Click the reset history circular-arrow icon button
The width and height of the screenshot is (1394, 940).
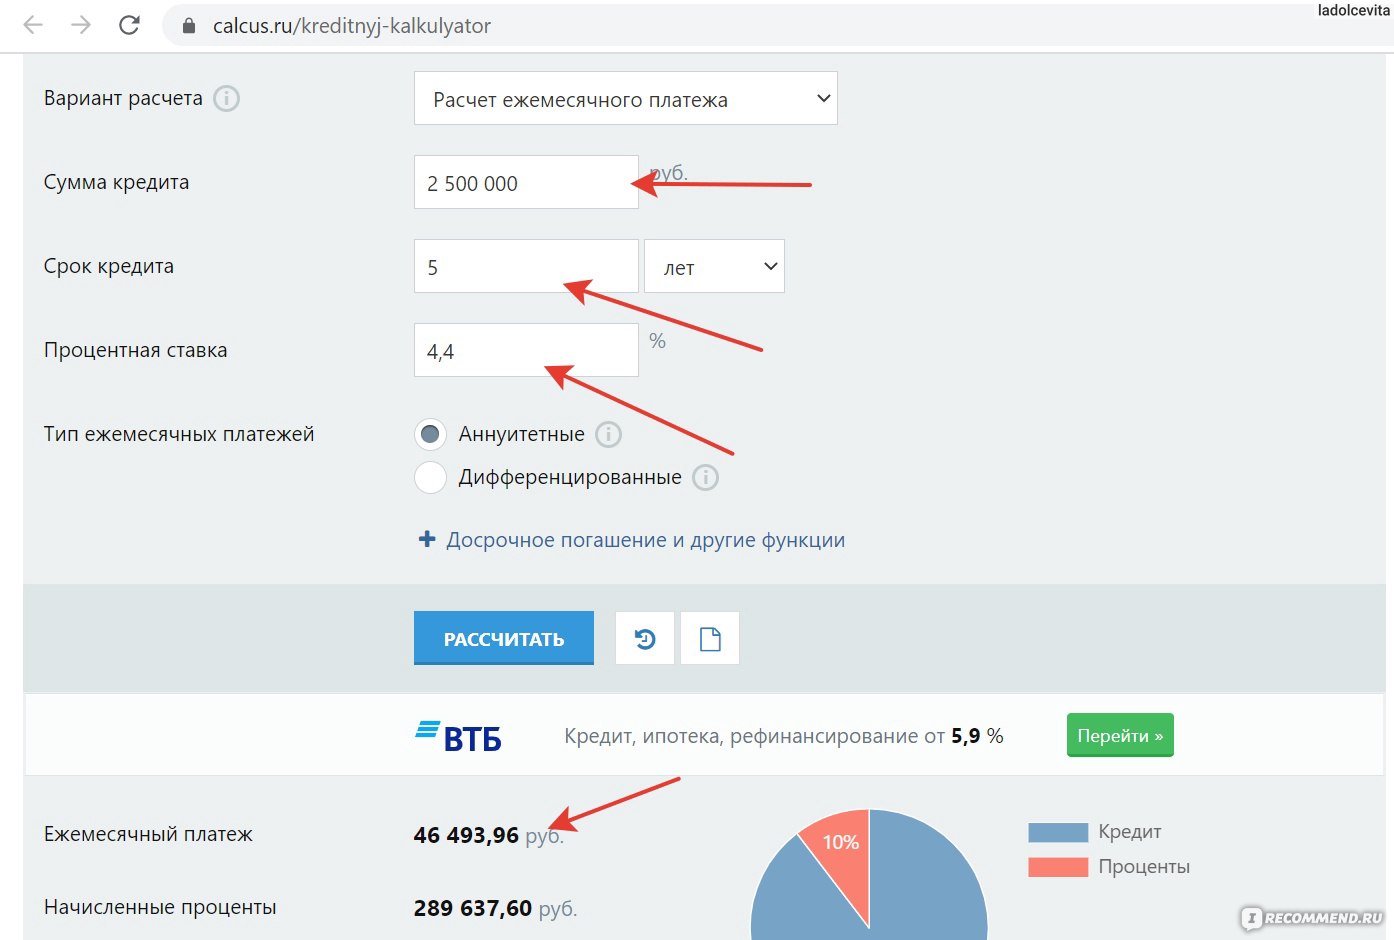645,638
